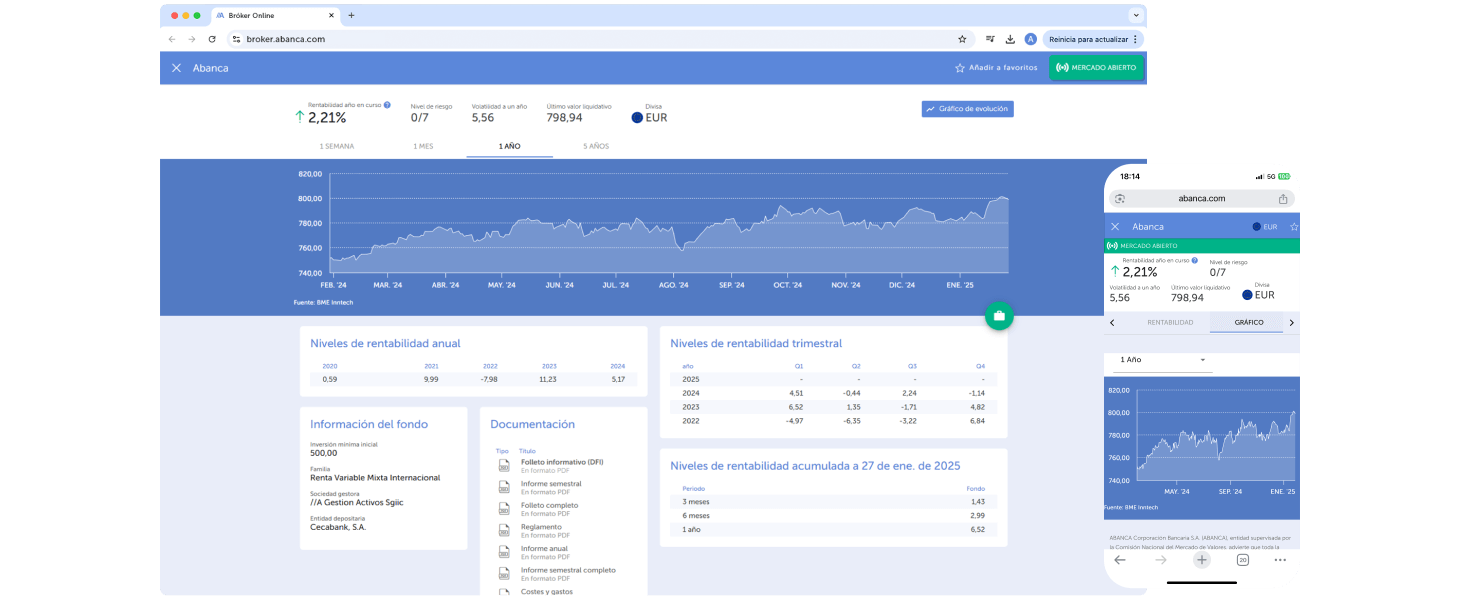Open the Informe anual PDF icon

point(504,552)
